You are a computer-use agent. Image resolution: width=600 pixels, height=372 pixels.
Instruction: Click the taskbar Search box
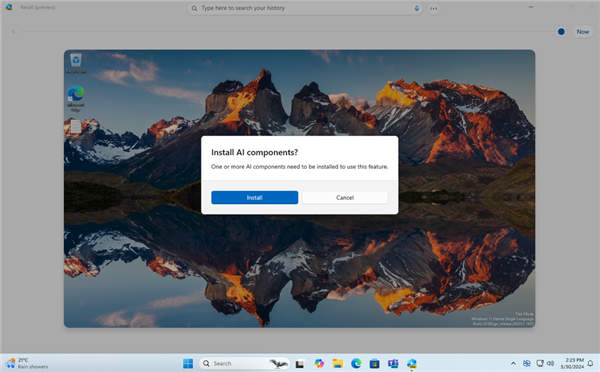pyautogui.click(x=244, y=363)
